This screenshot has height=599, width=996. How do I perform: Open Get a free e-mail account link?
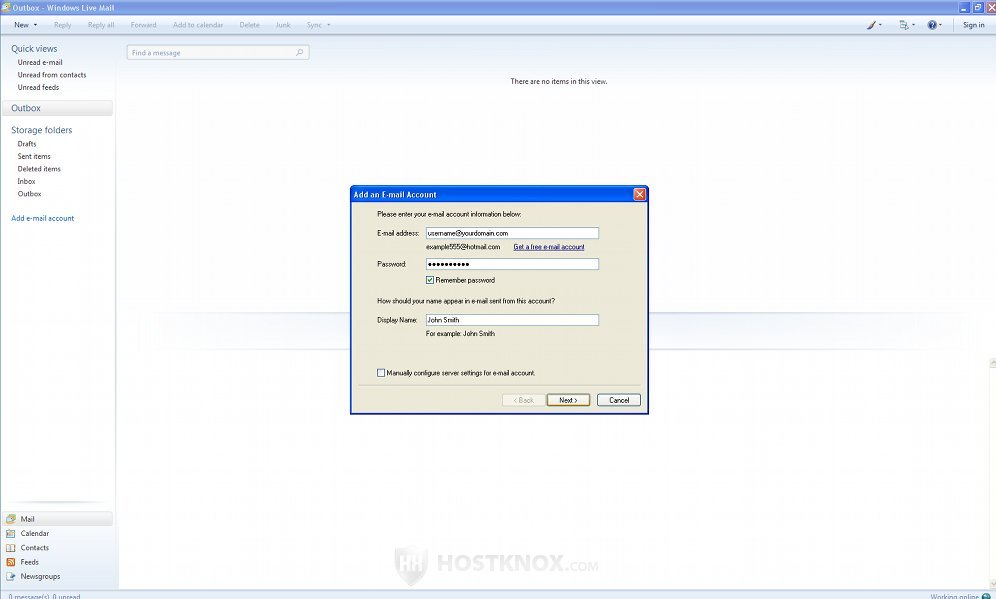click(549, 247)
